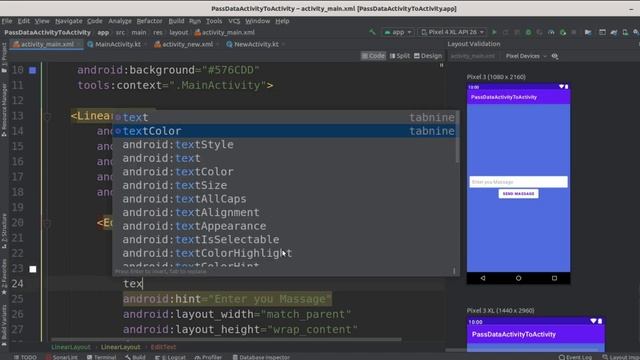Choose android:textAllCaps from completion list
The width and height of the screenshot is (640, 360).
285,199
